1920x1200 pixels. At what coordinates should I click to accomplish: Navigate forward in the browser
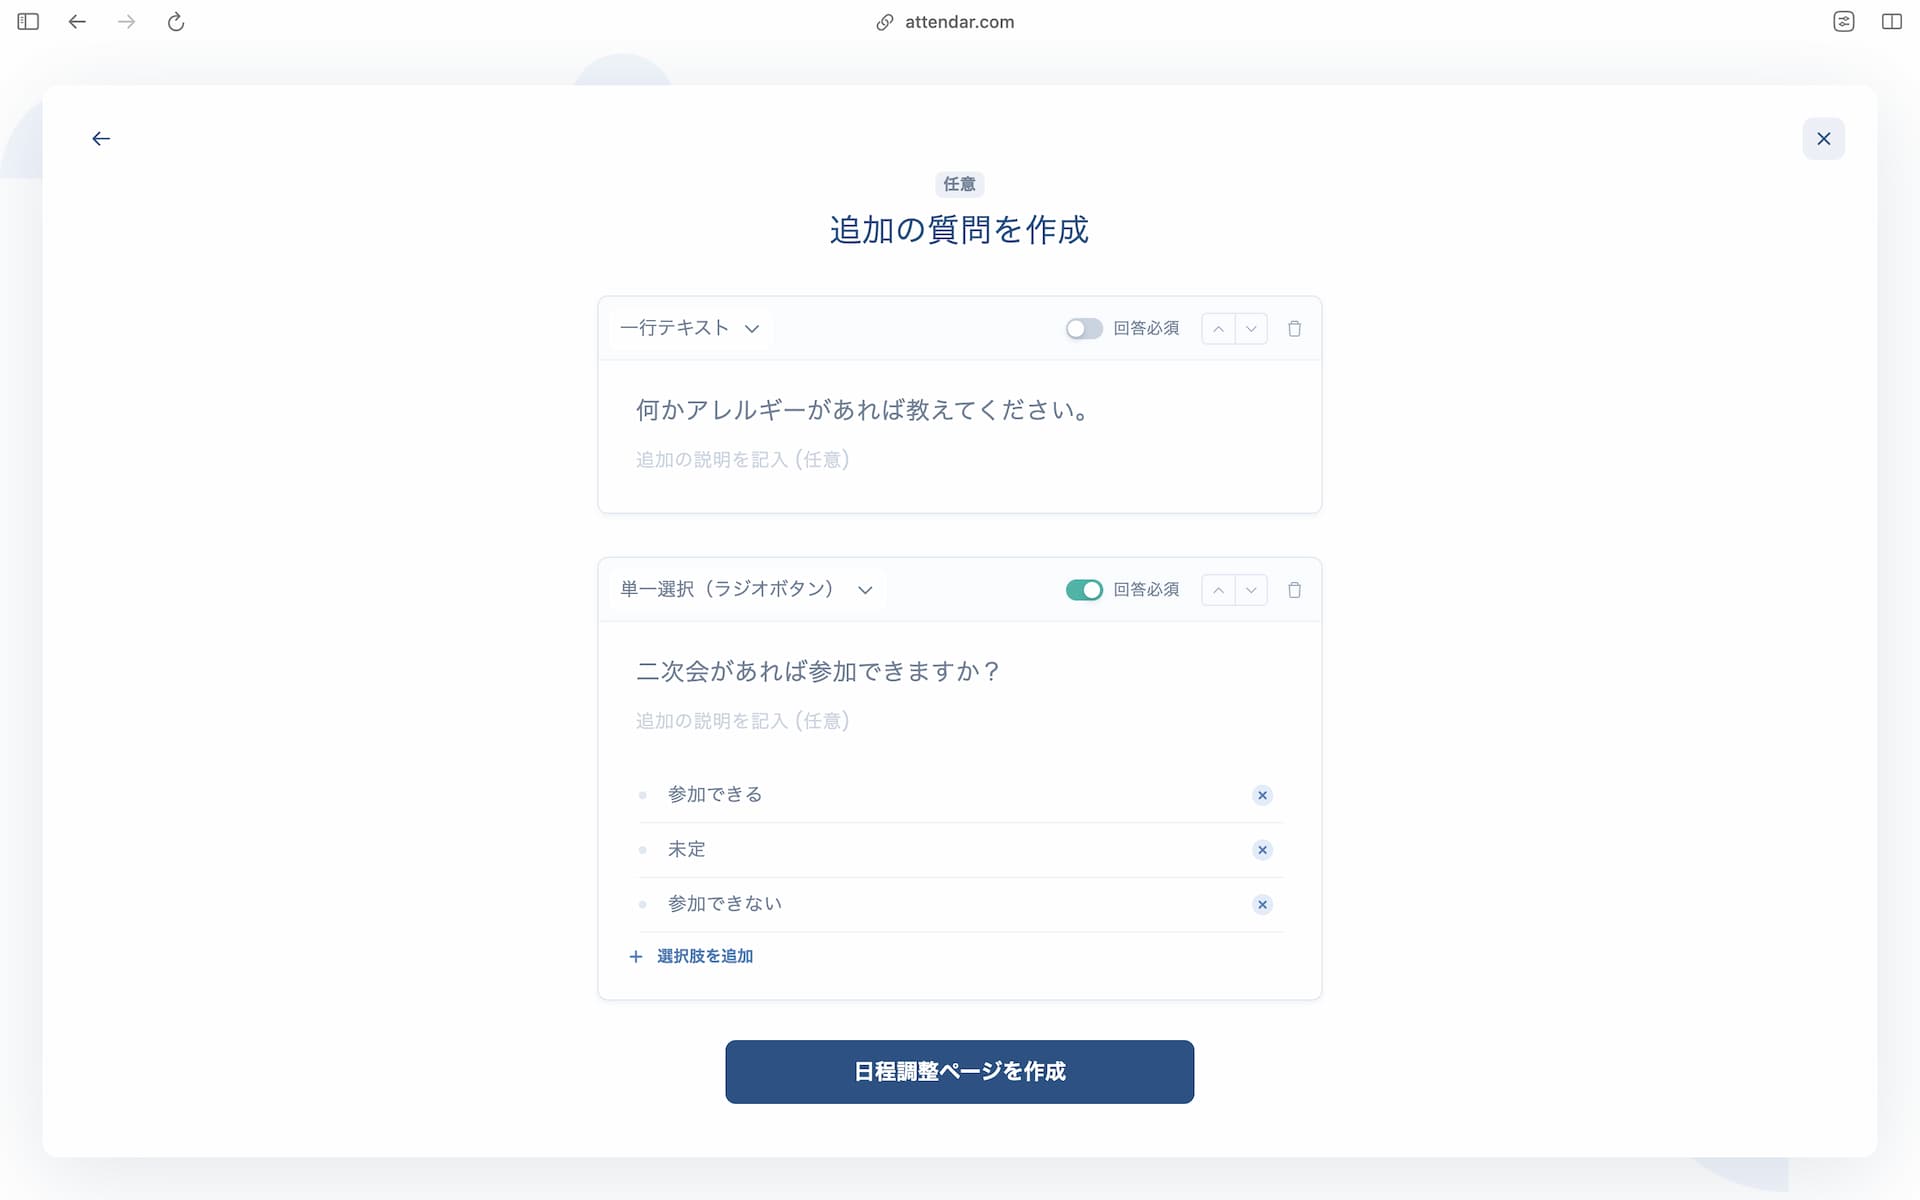click(x=126, y=22)
